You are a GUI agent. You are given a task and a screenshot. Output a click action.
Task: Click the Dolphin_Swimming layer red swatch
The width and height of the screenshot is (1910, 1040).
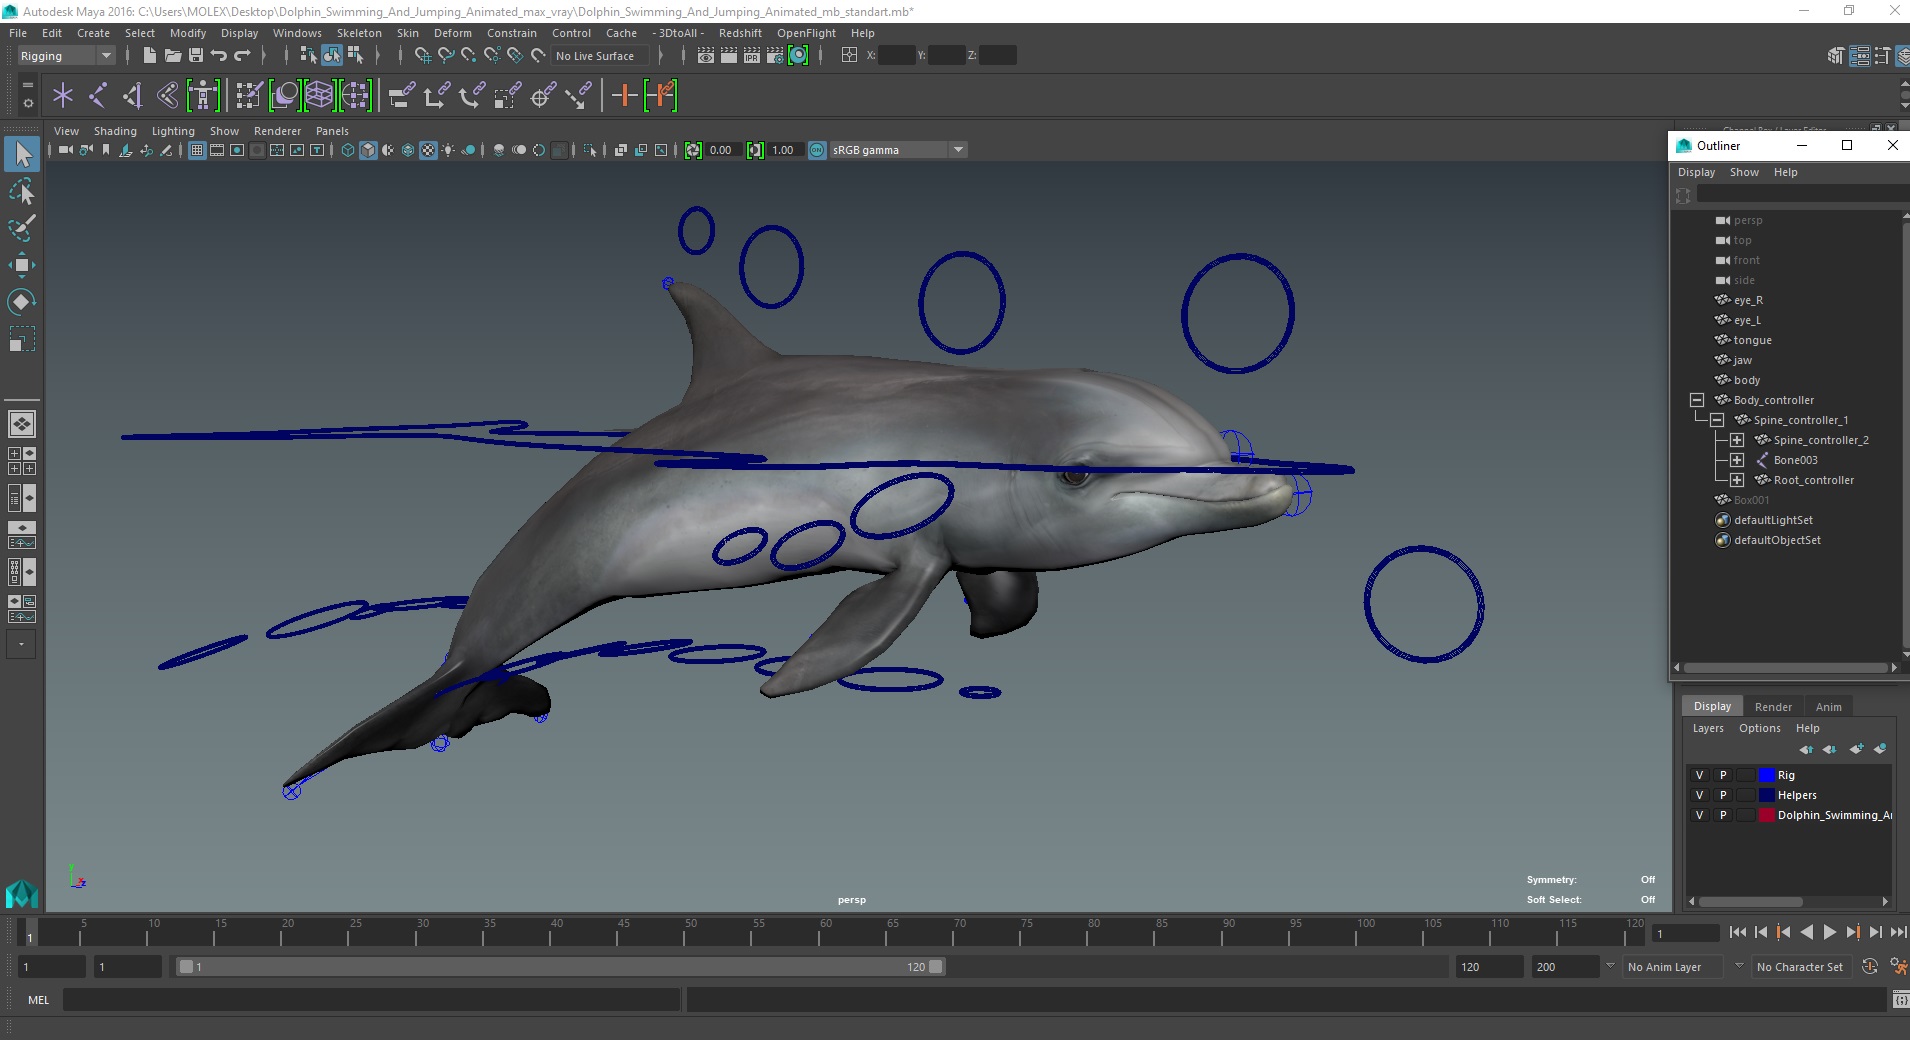(1766, 815)
